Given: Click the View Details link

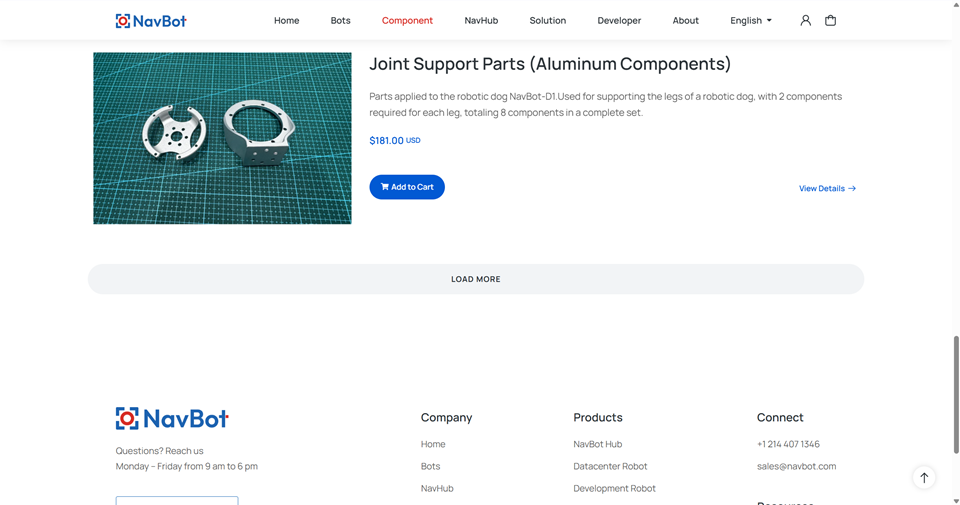Looking at the screenshot, I should pos(827,189).
